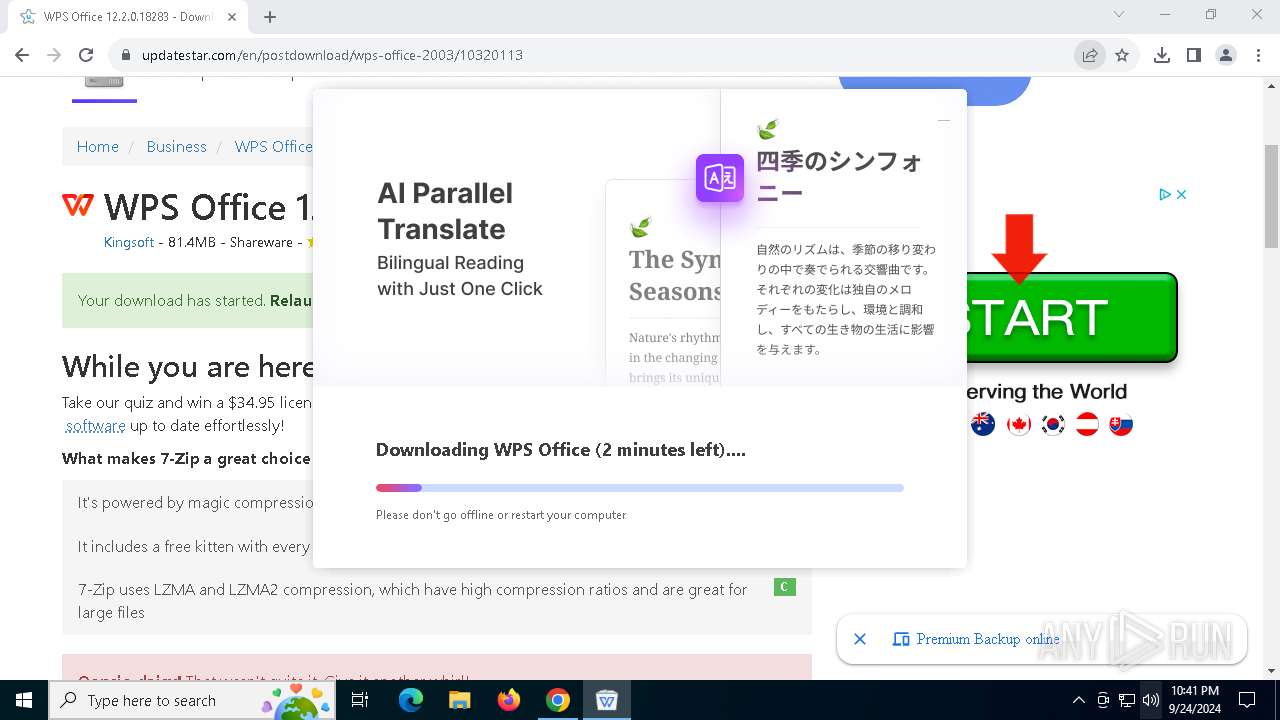This screenshot has width=1280, height=720.
Task: Switch to WPS installer on taskbar
Action: tap(607, 700)
